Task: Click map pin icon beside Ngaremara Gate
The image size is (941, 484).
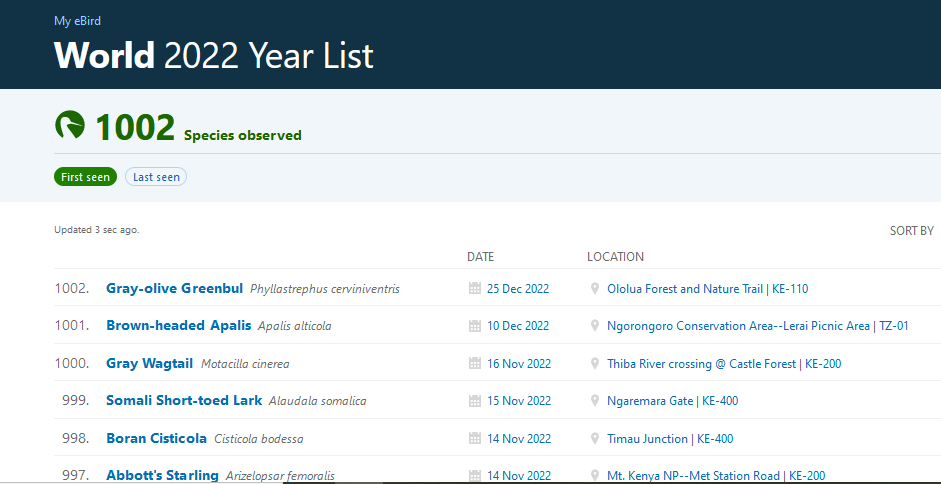Action: click(x=595, y=401)
